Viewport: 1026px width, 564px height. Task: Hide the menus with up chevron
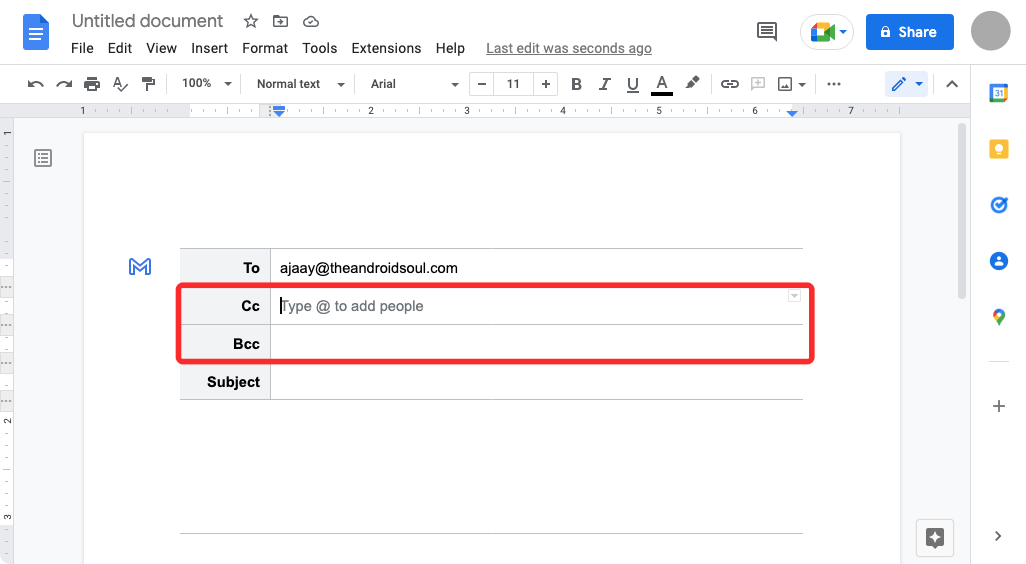tap(952, 84)
